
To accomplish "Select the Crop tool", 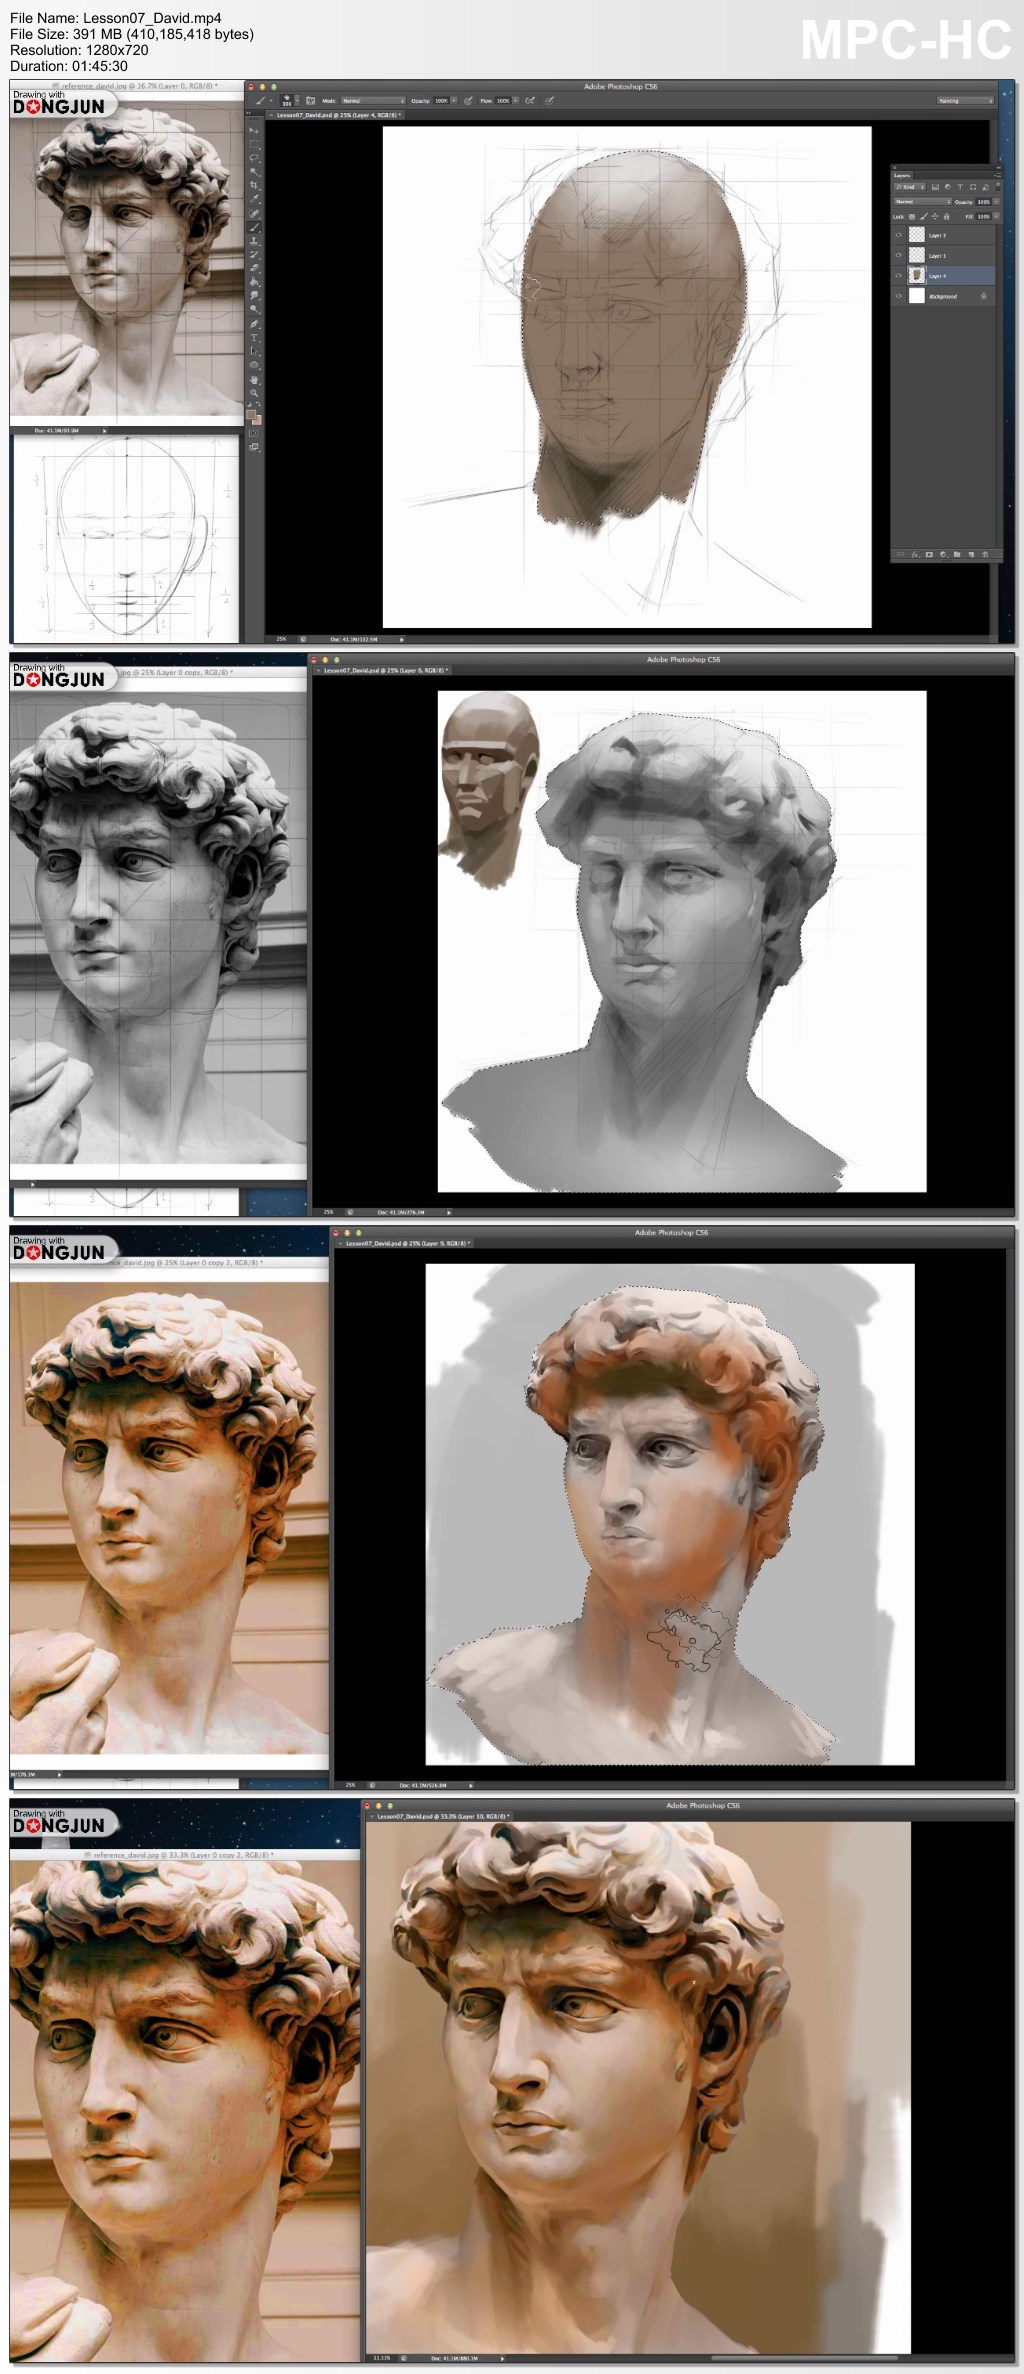I will tap(254, 185).
